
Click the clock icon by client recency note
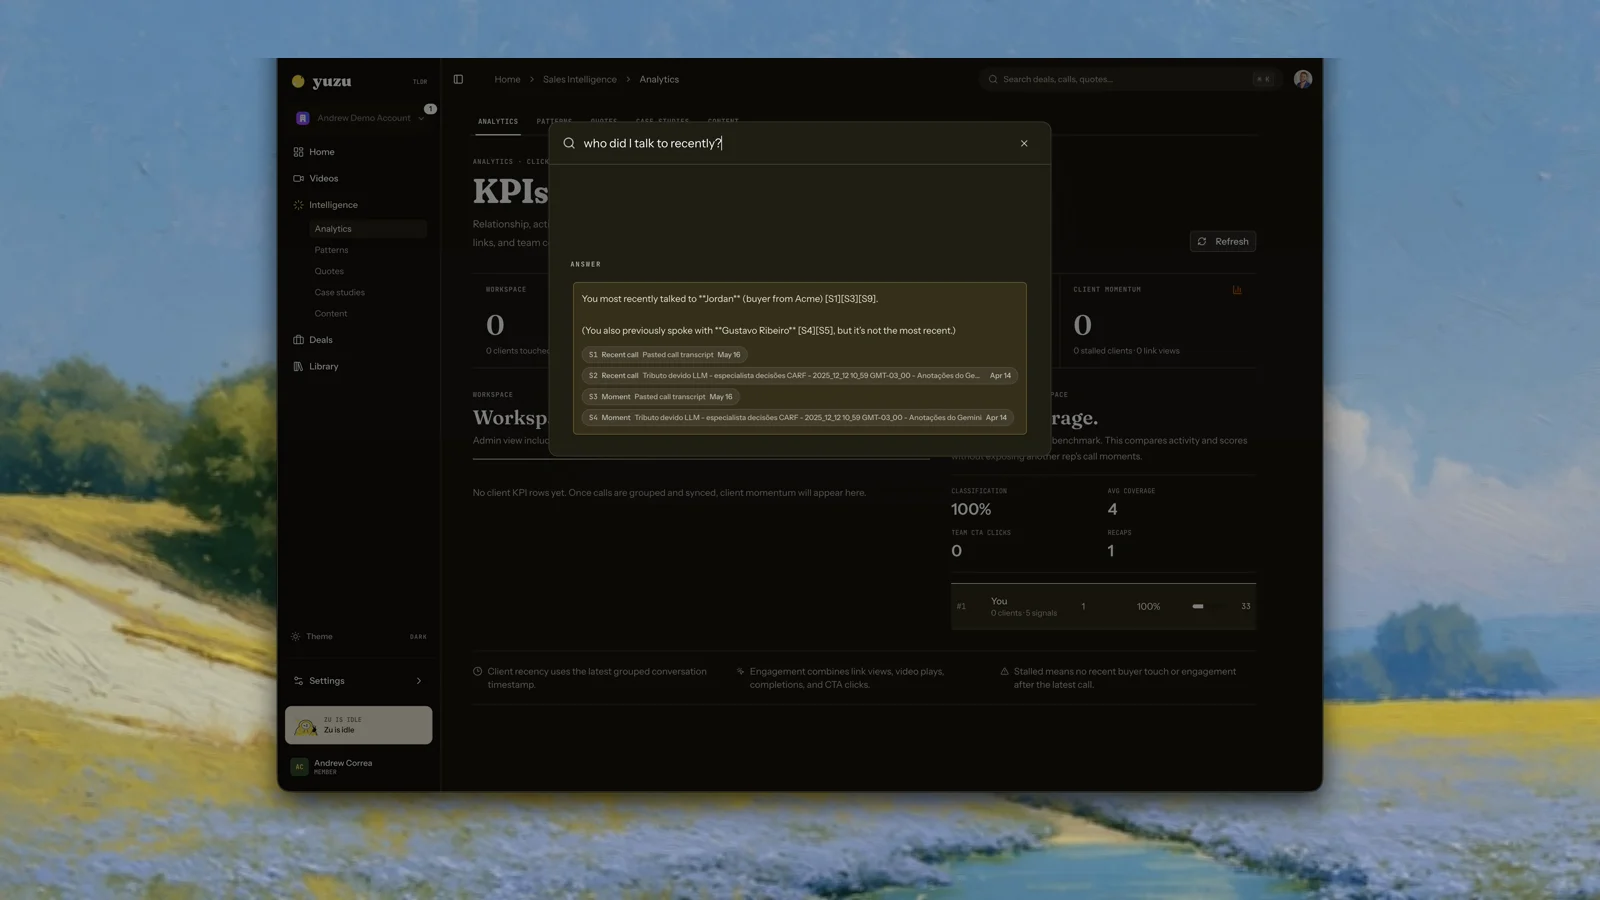click(x=477, y=672)
